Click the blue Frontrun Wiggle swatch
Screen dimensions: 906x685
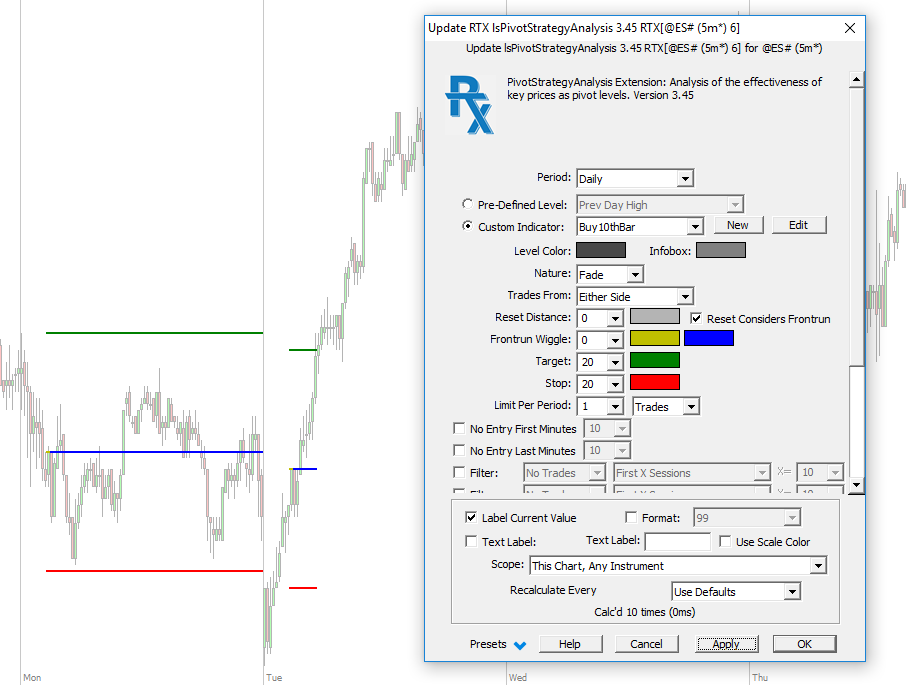(x=709, y=339)
